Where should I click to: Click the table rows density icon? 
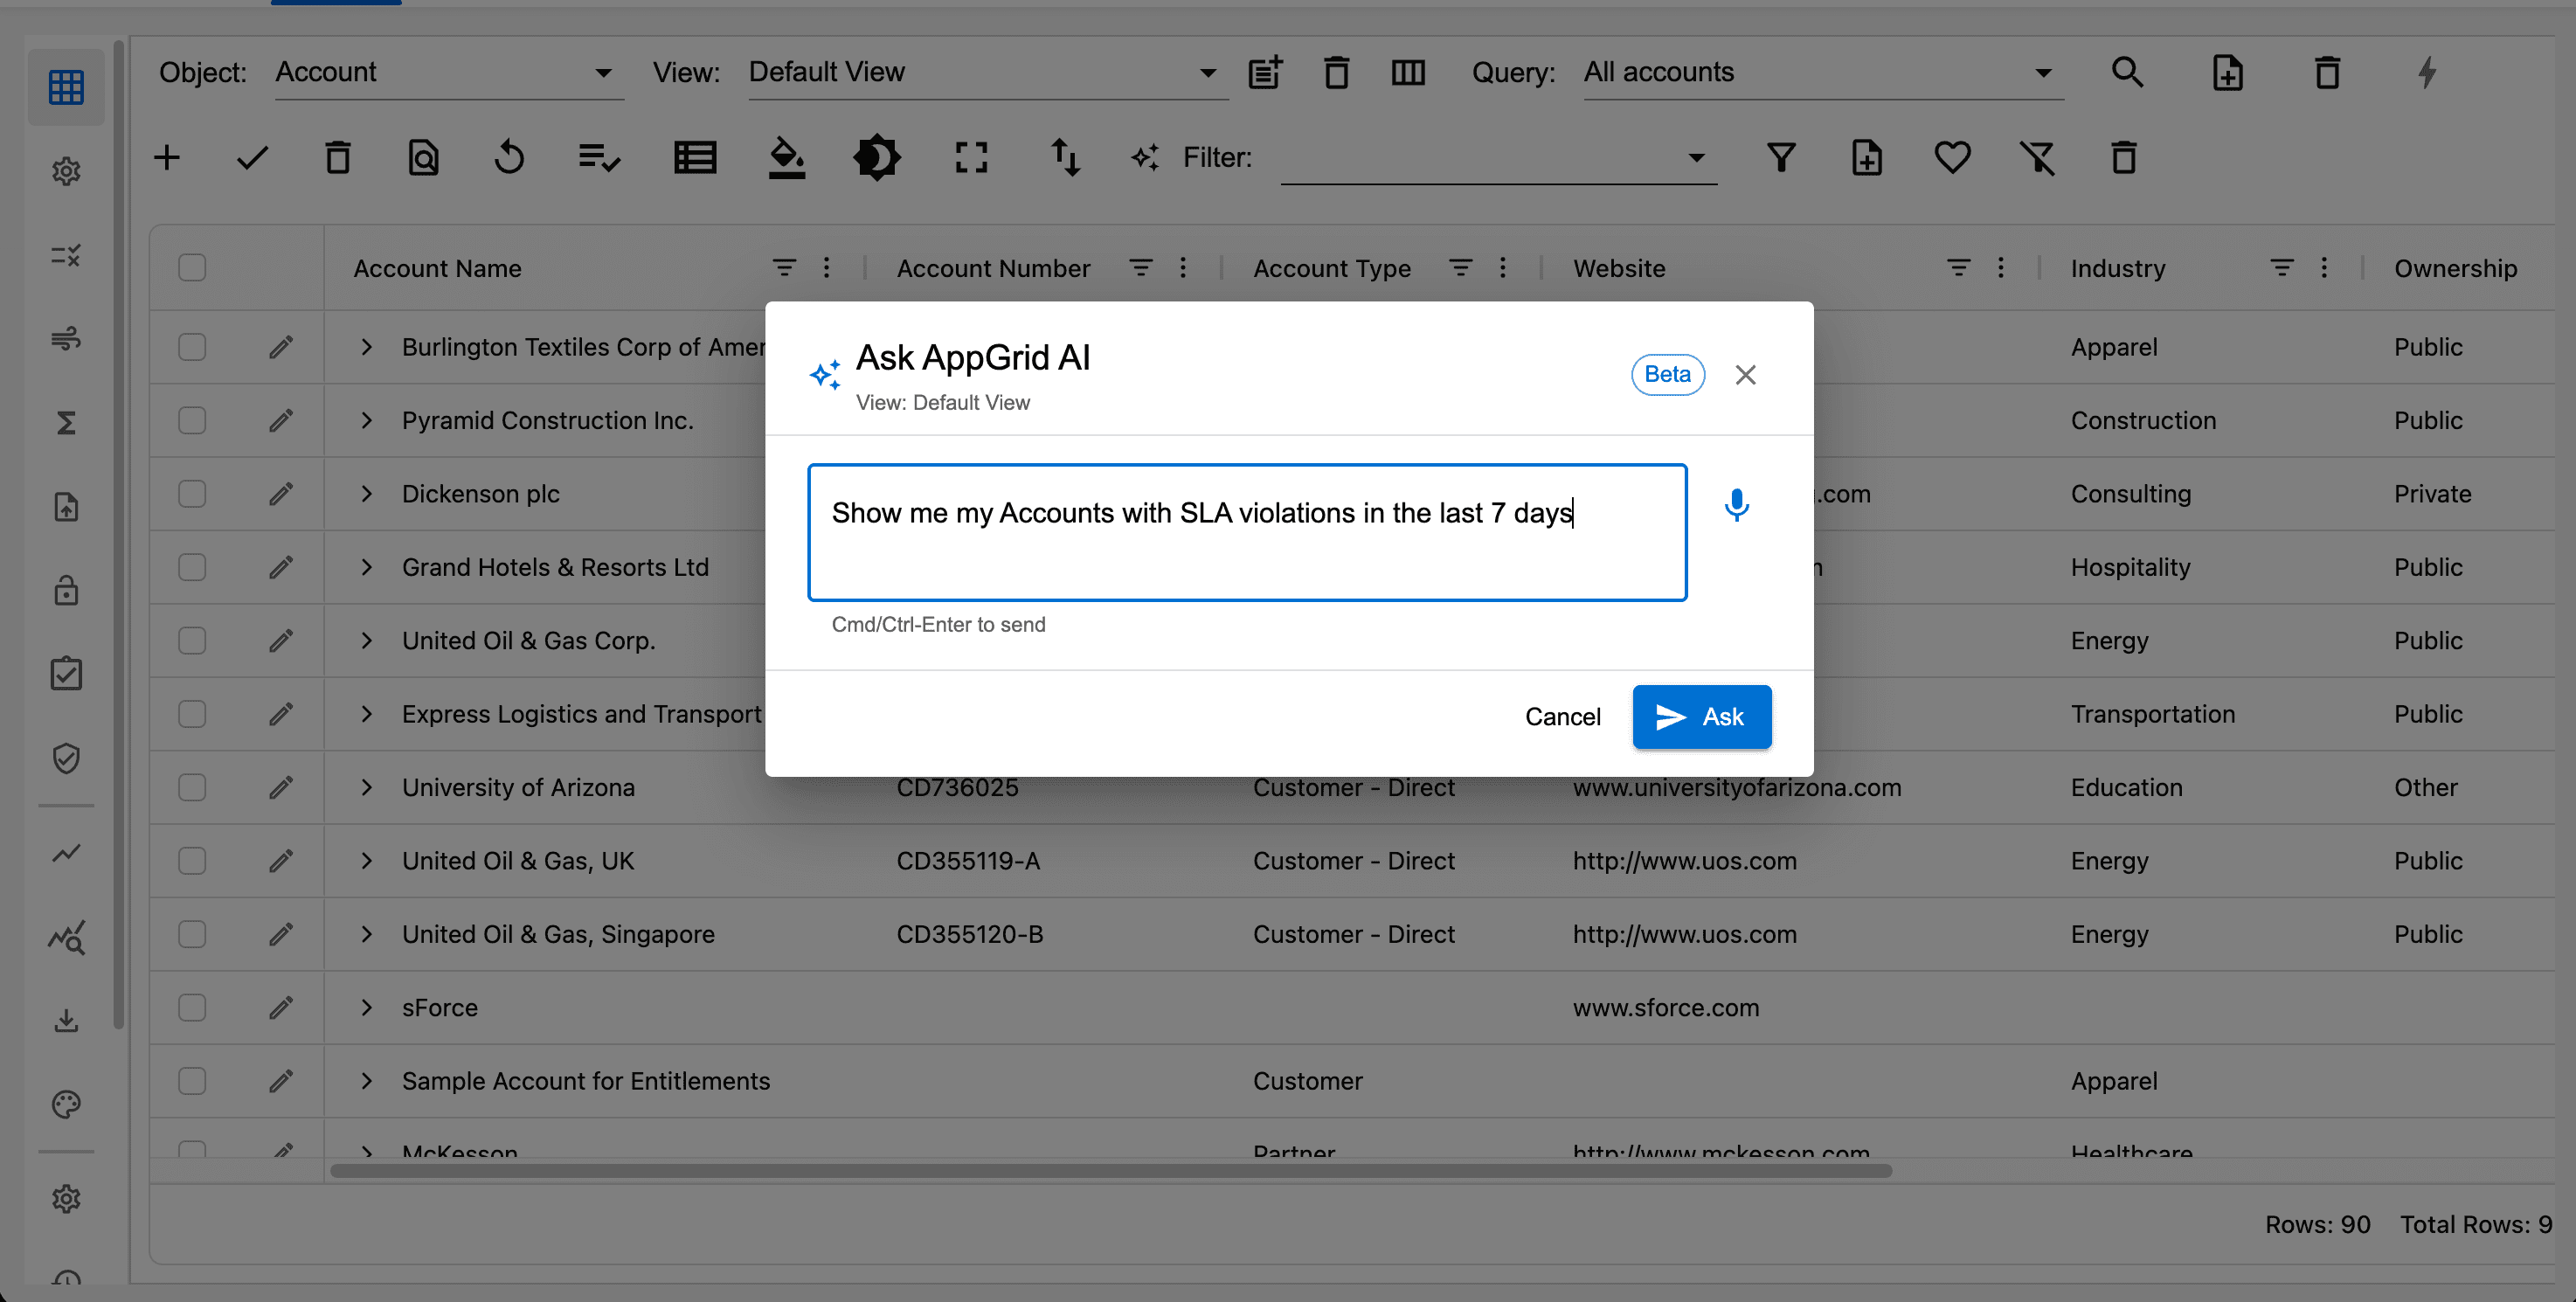pos(695,157)
